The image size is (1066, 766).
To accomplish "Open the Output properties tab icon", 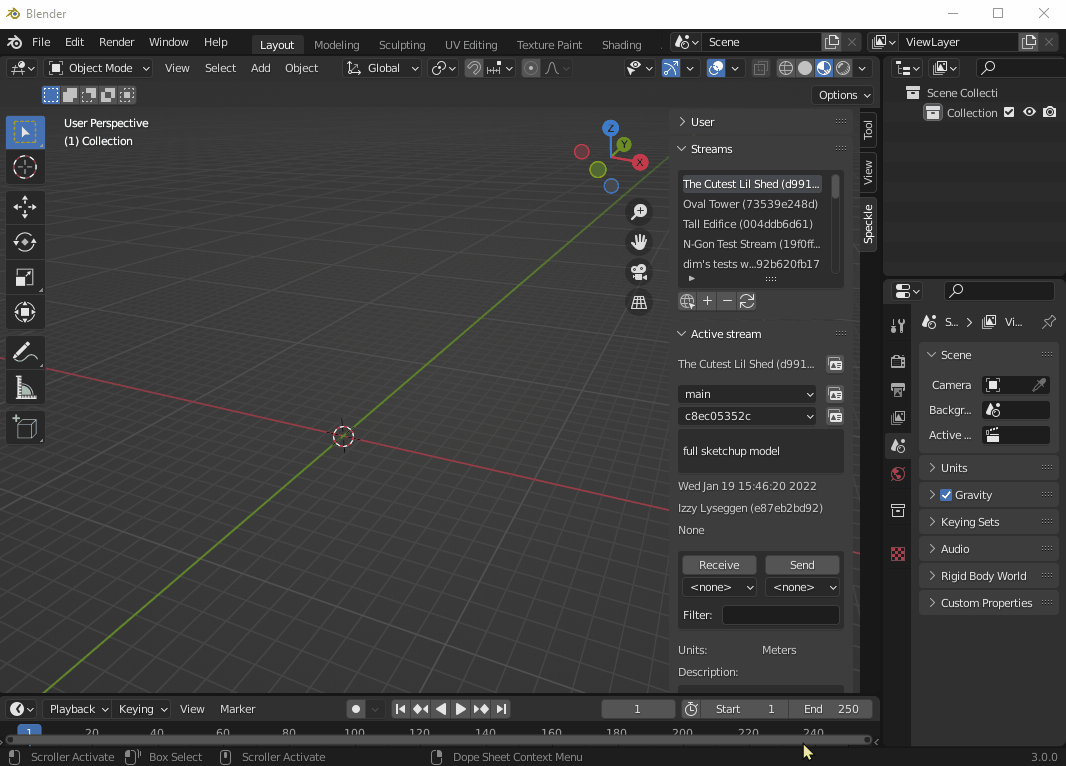I will (897, 389).
